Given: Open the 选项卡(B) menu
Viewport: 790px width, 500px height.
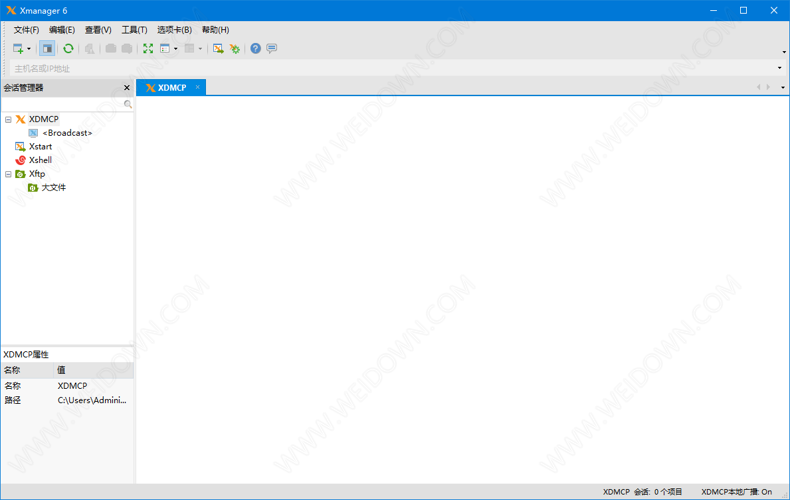Looking at the screenshot, I should click(x=174, y=30).
